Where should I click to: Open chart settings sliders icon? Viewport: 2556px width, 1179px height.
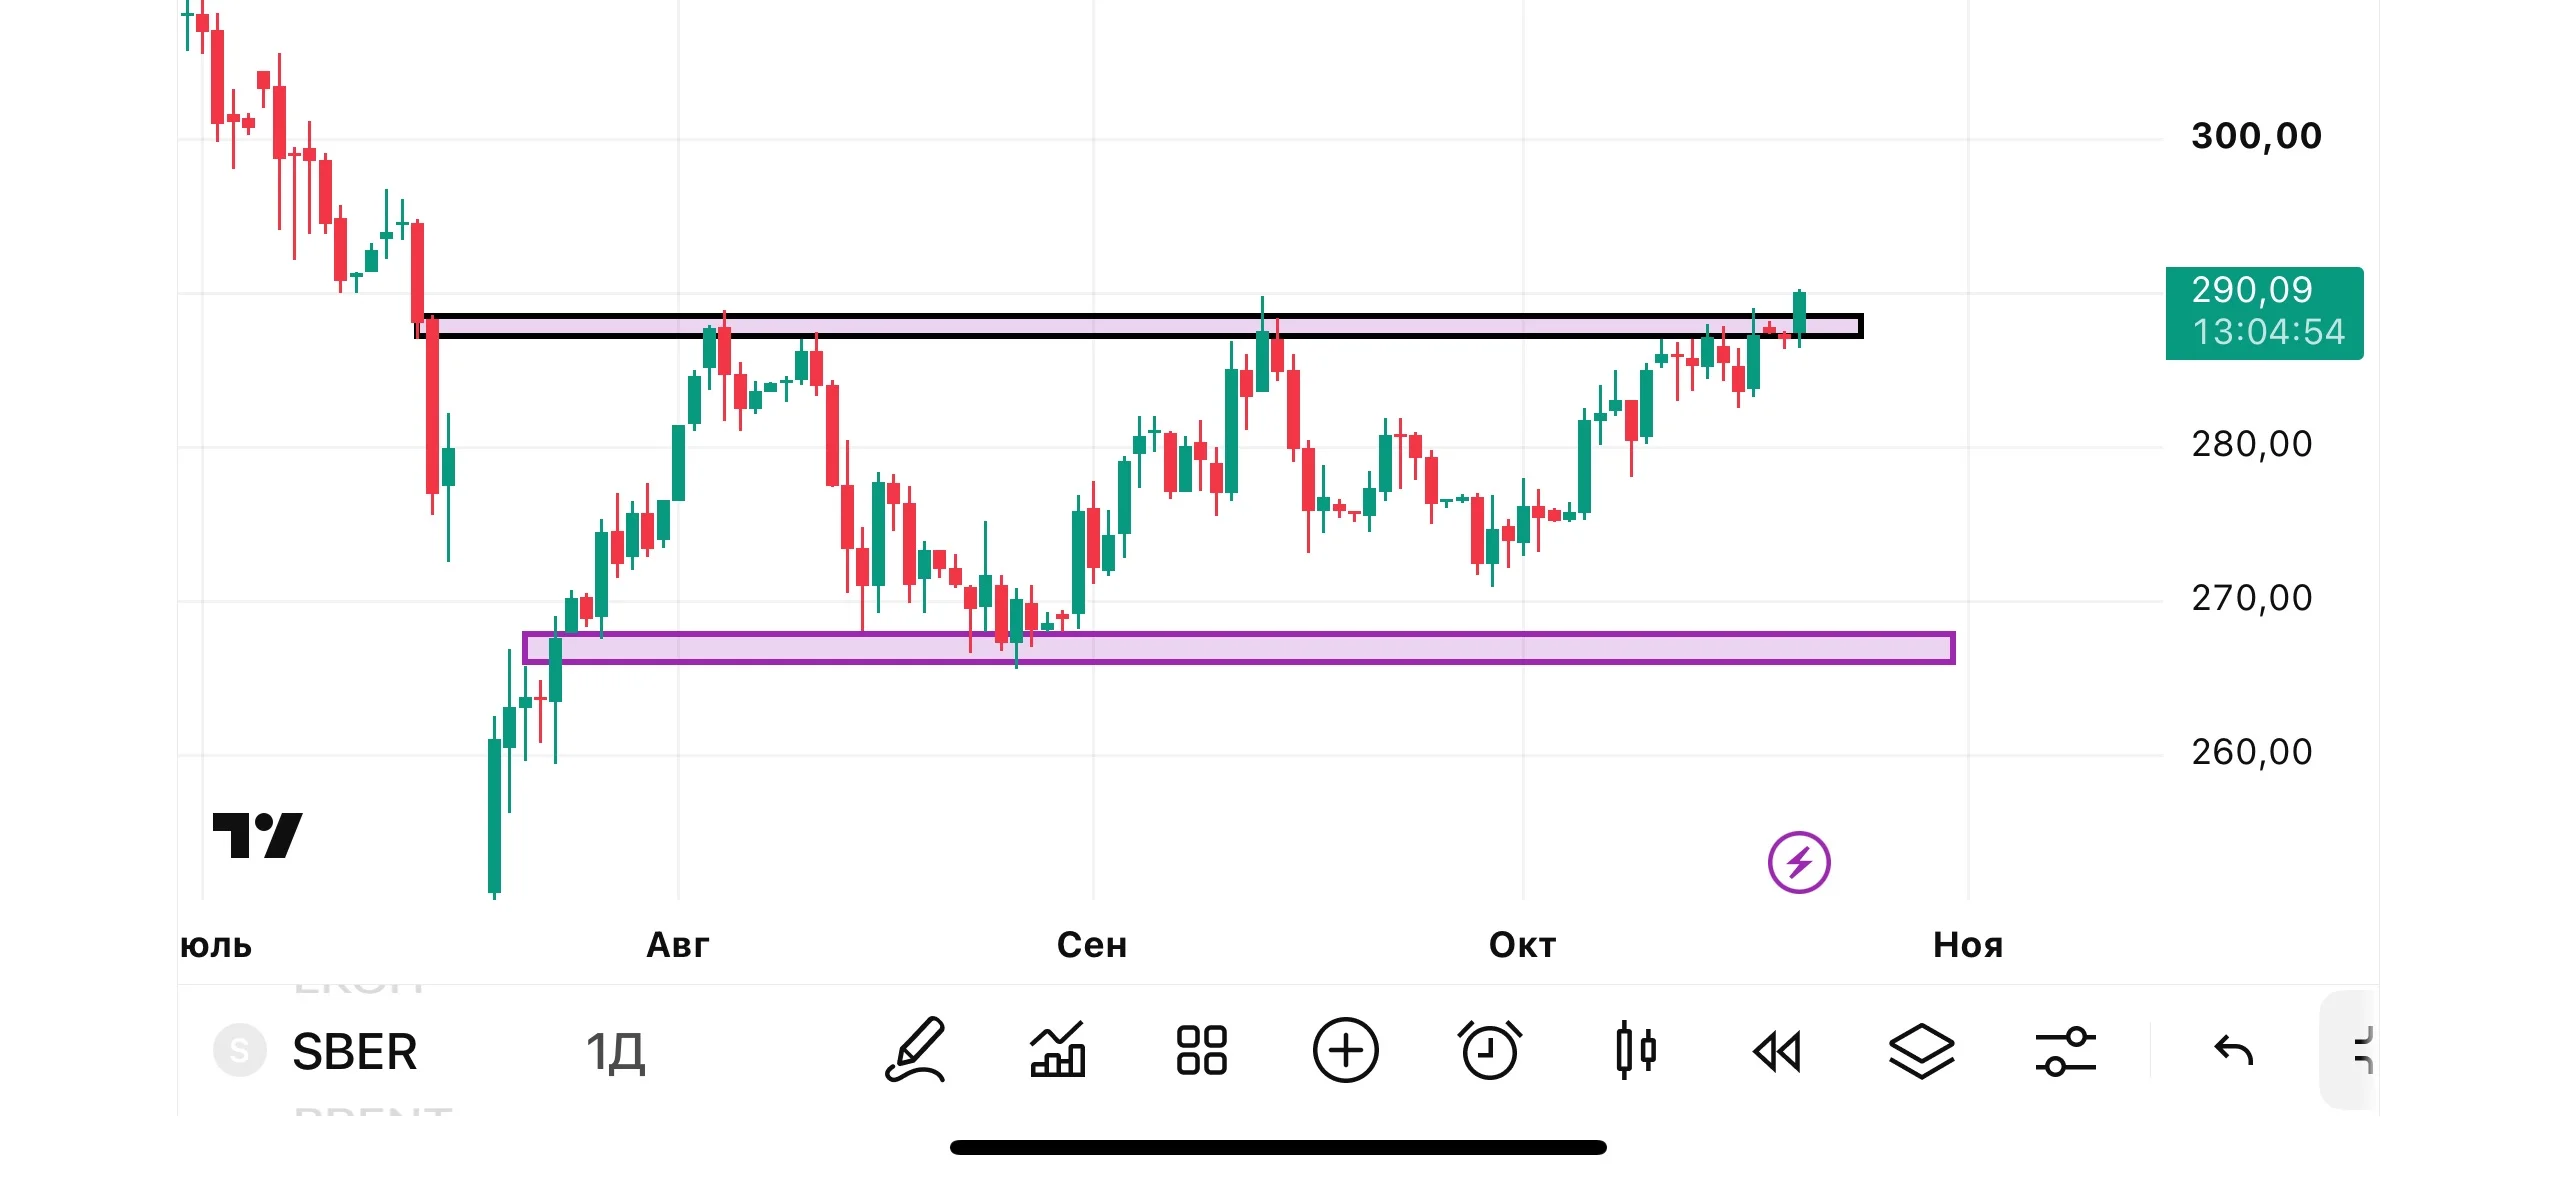point(2065,1051)
